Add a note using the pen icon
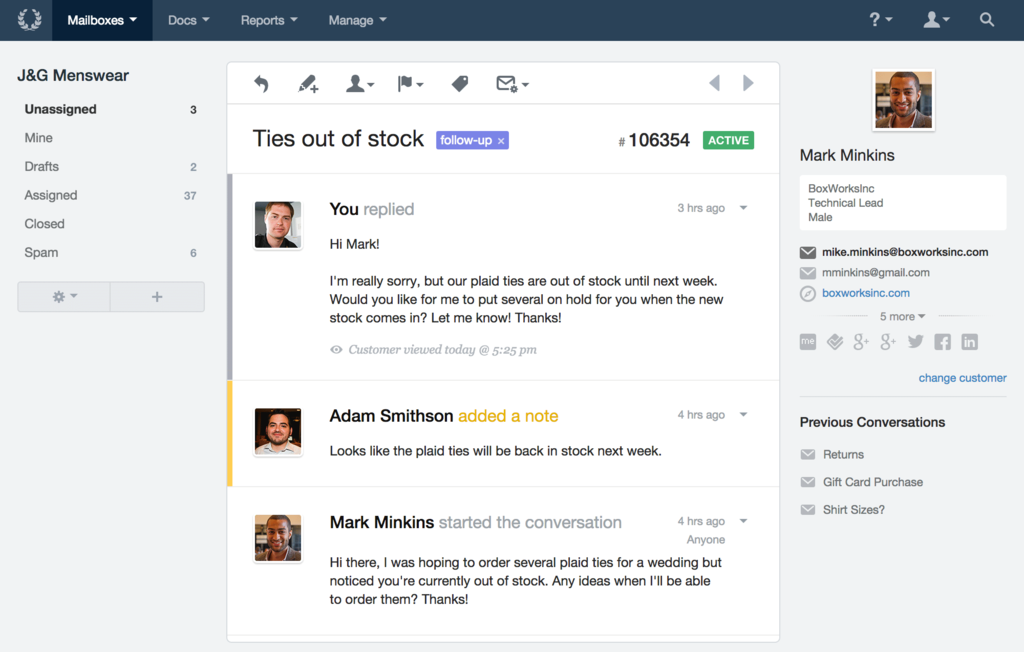Screen dimensions: 1024x652 pos(308,84)
